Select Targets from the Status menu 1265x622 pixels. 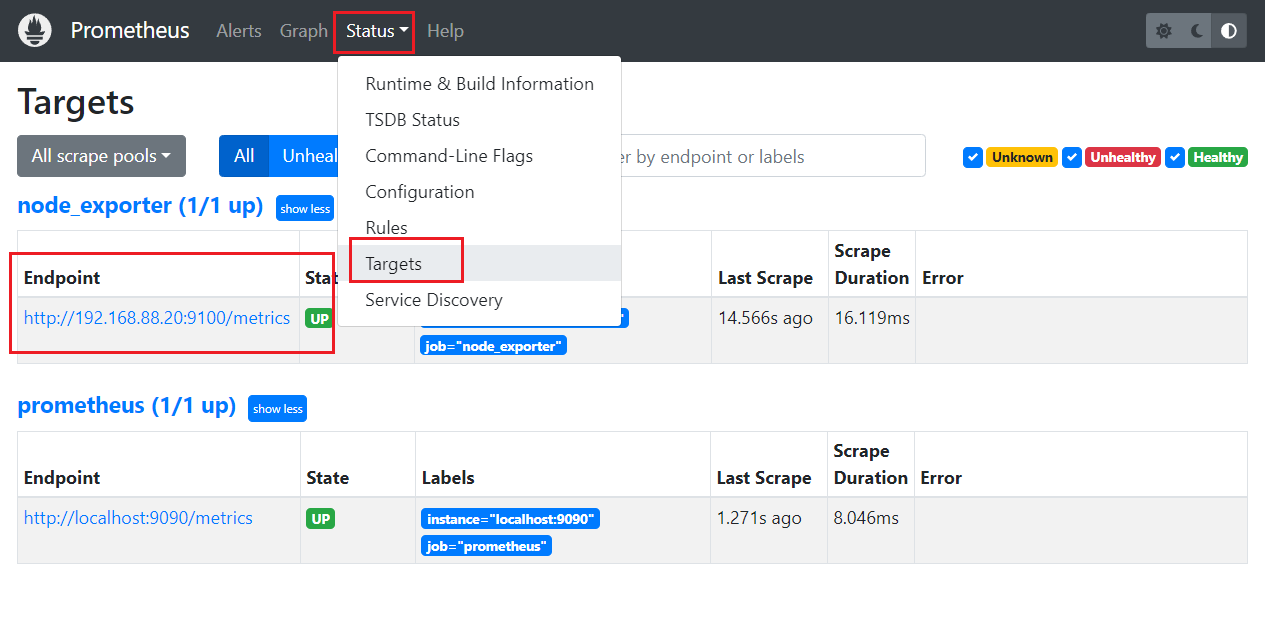(394, 264)
